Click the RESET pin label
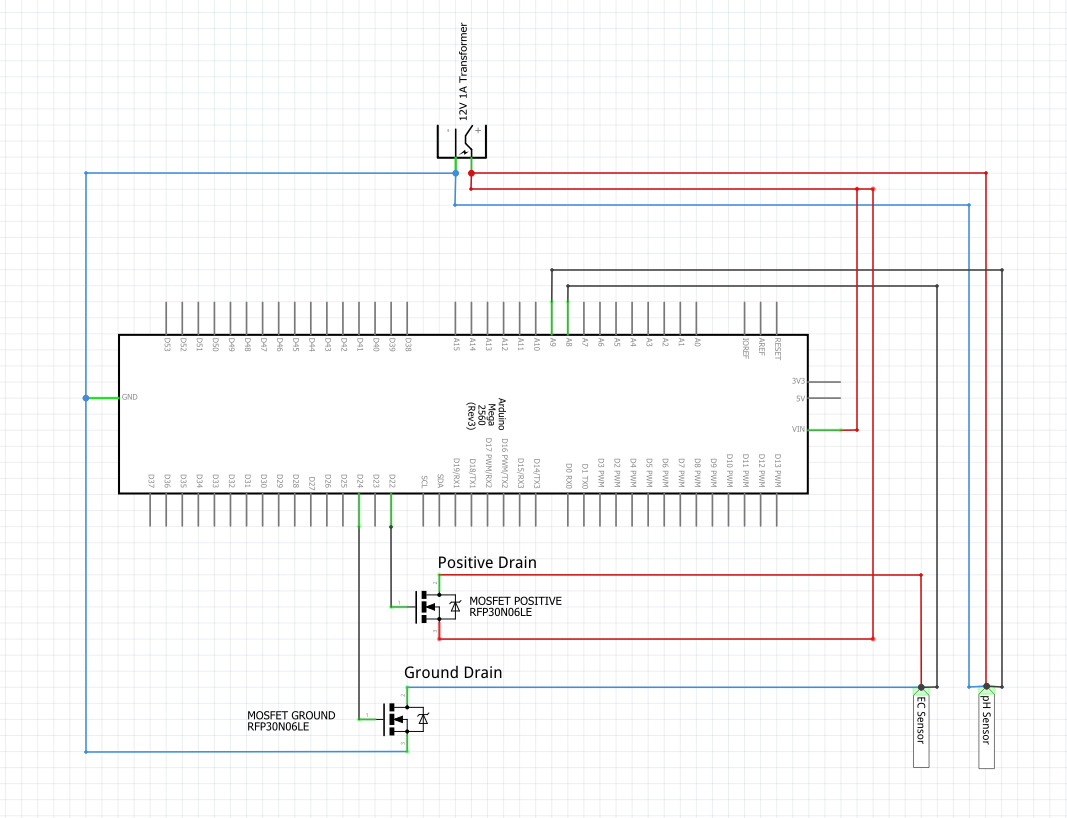 pyautogui.click(x=777, y=348)
